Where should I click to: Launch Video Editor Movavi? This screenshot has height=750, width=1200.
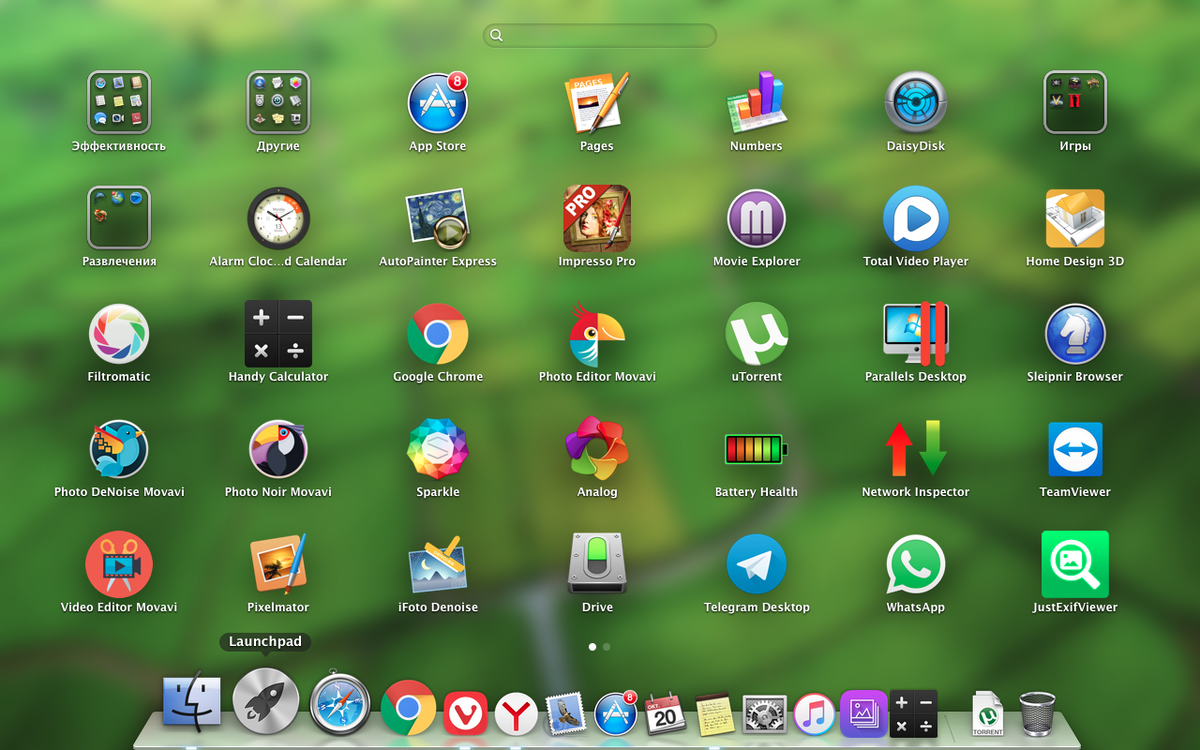[119, 563]
